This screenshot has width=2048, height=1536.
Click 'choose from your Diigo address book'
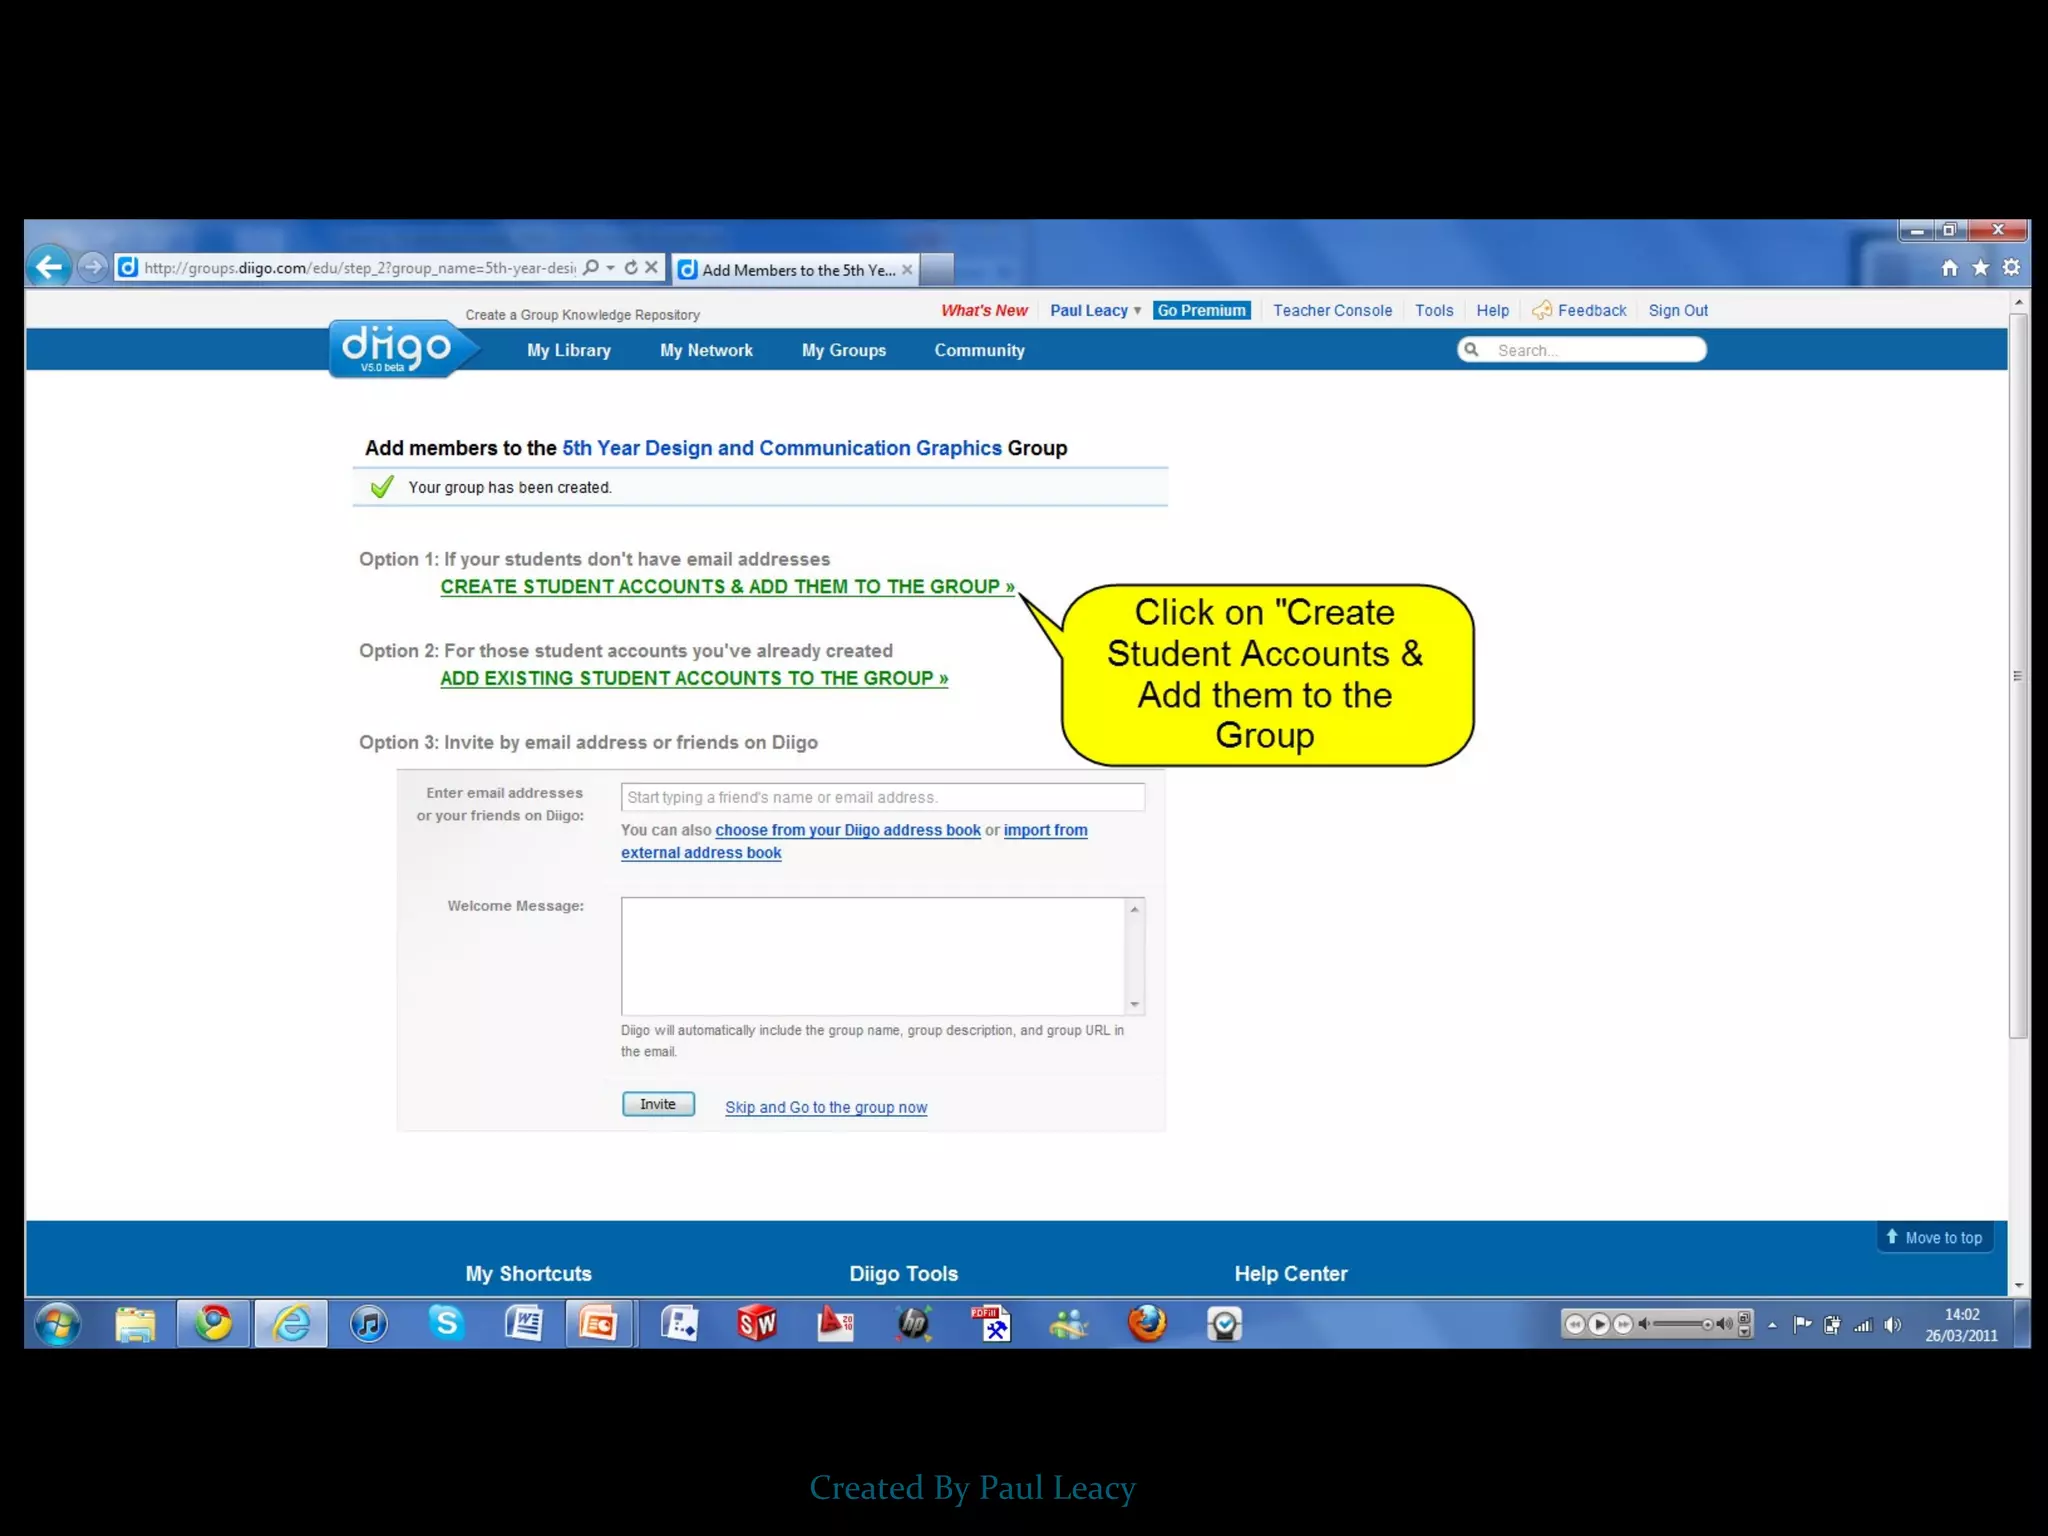coord(848,830)
